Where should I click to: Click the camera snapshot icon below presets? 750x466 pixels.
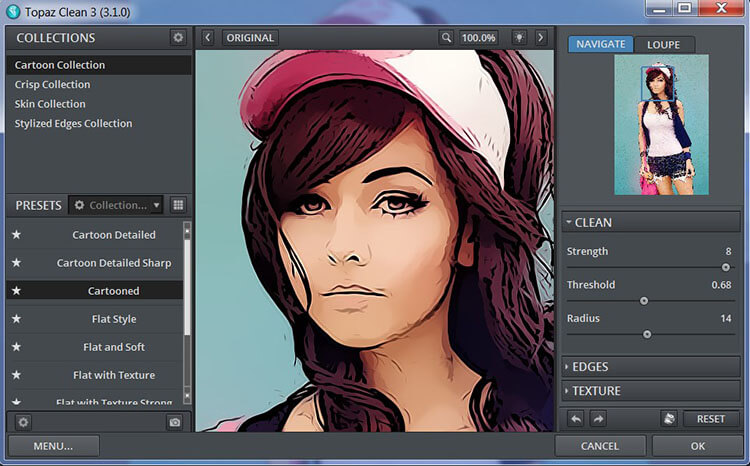click(175, 423)
